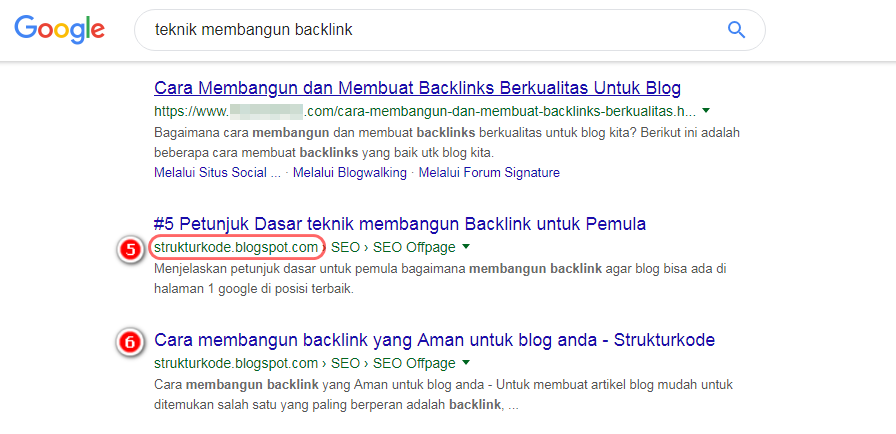The image size is (896, 434).
Task: Click the search field containing 'teknik membangun backlink'
Action: click(x=449, y=30)
